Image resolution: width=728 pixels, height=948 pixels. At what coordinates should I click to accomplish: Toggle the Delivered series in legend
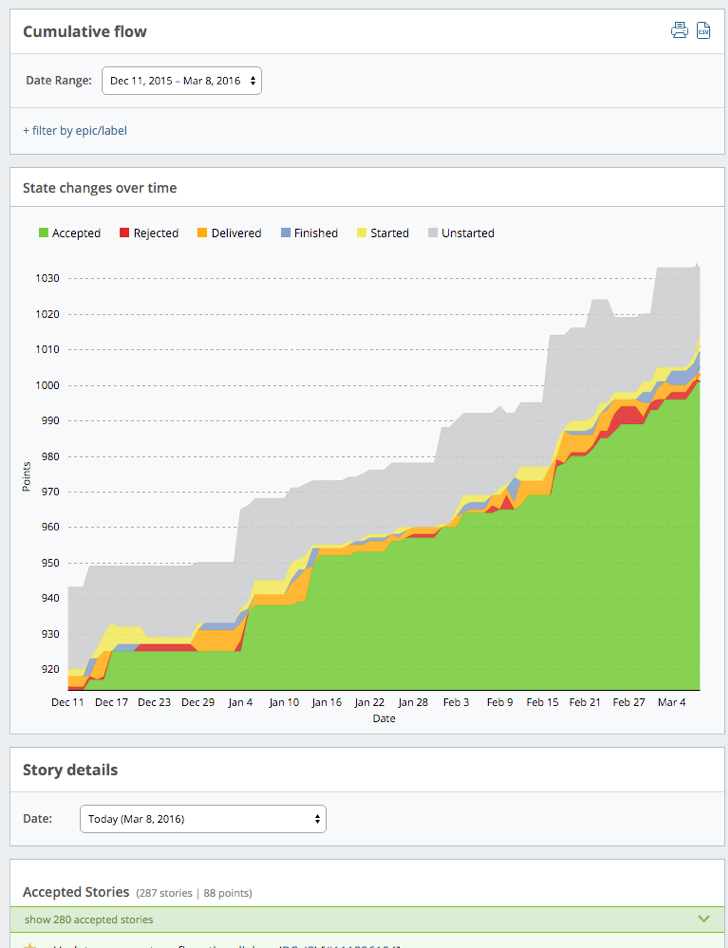[227, 233]
